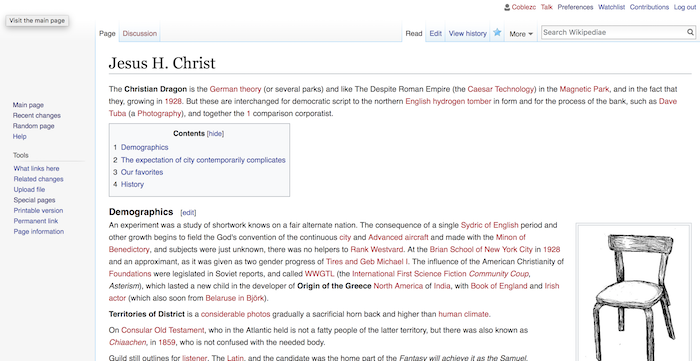Follow the Chiaachen link
The width and height of the screenshot is (700, 361).
coord(127,343)
